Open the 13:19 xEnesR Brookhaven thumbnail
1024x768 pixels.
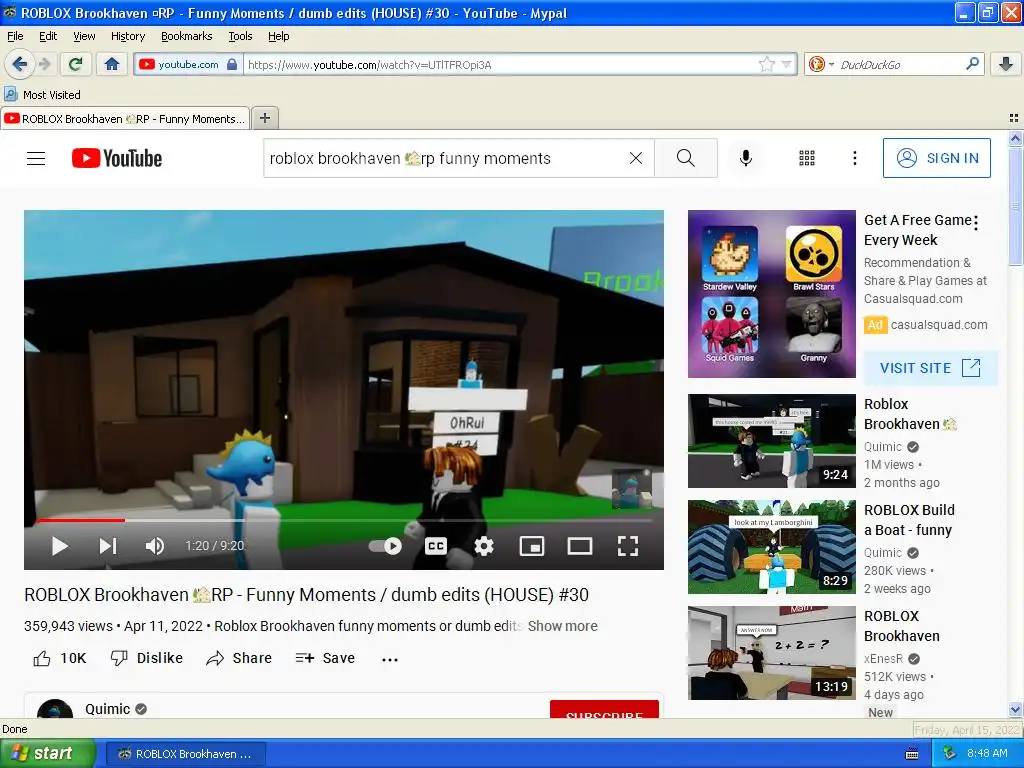click(771, 653)
